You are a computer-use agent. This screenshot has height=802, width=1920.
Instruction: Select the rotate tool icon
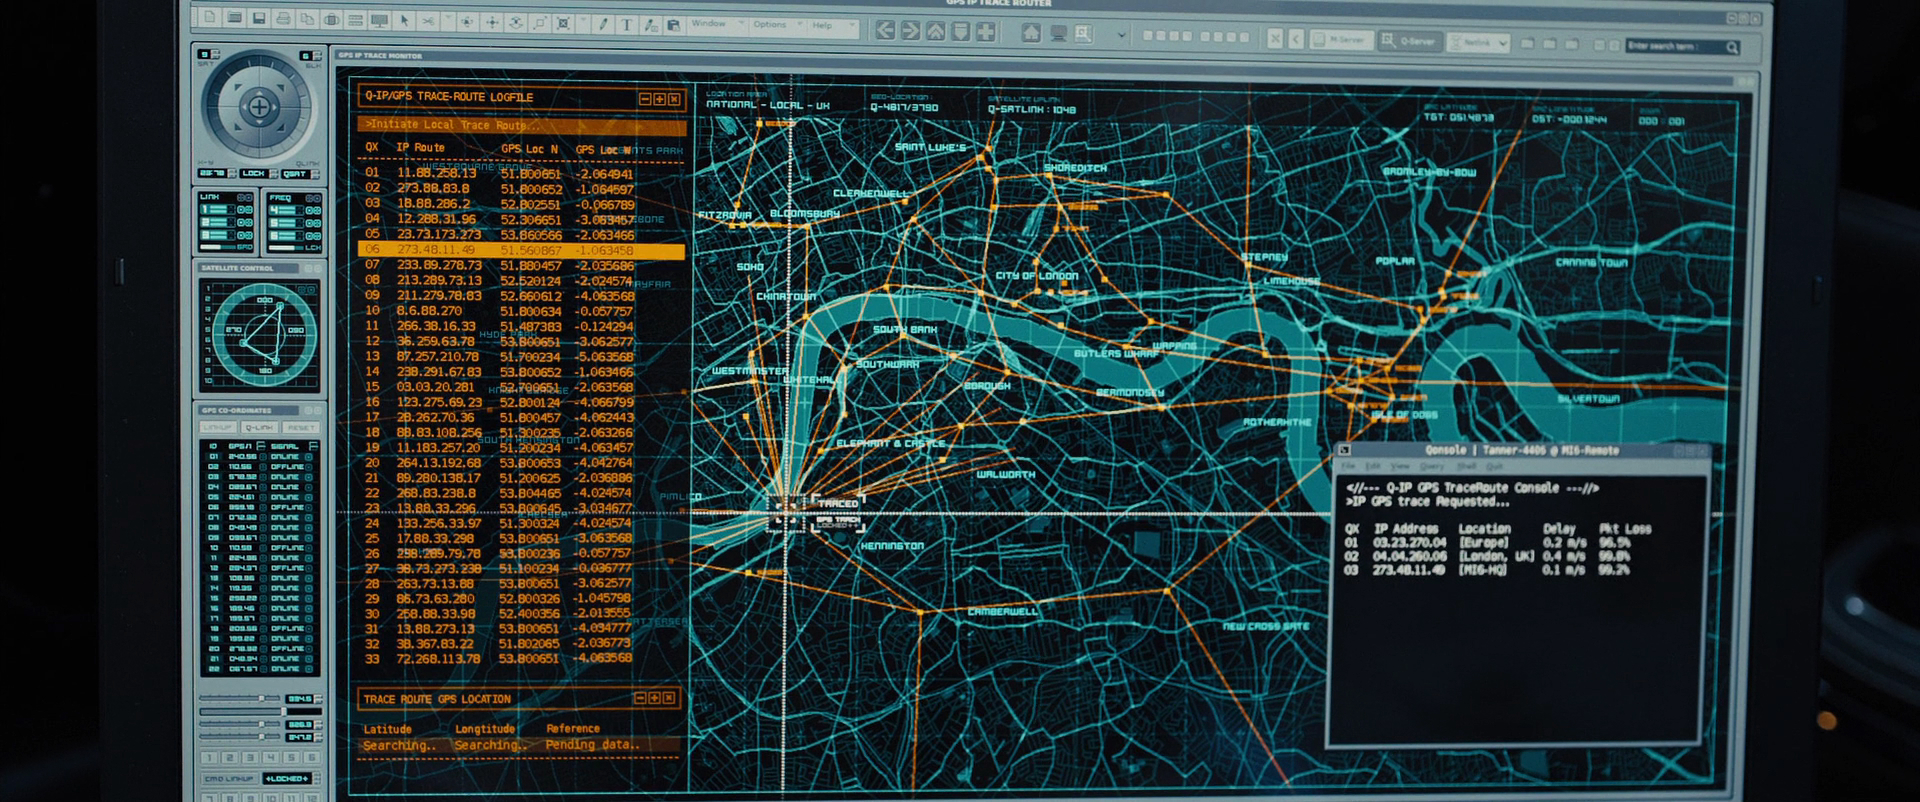(x=516, y=23)
